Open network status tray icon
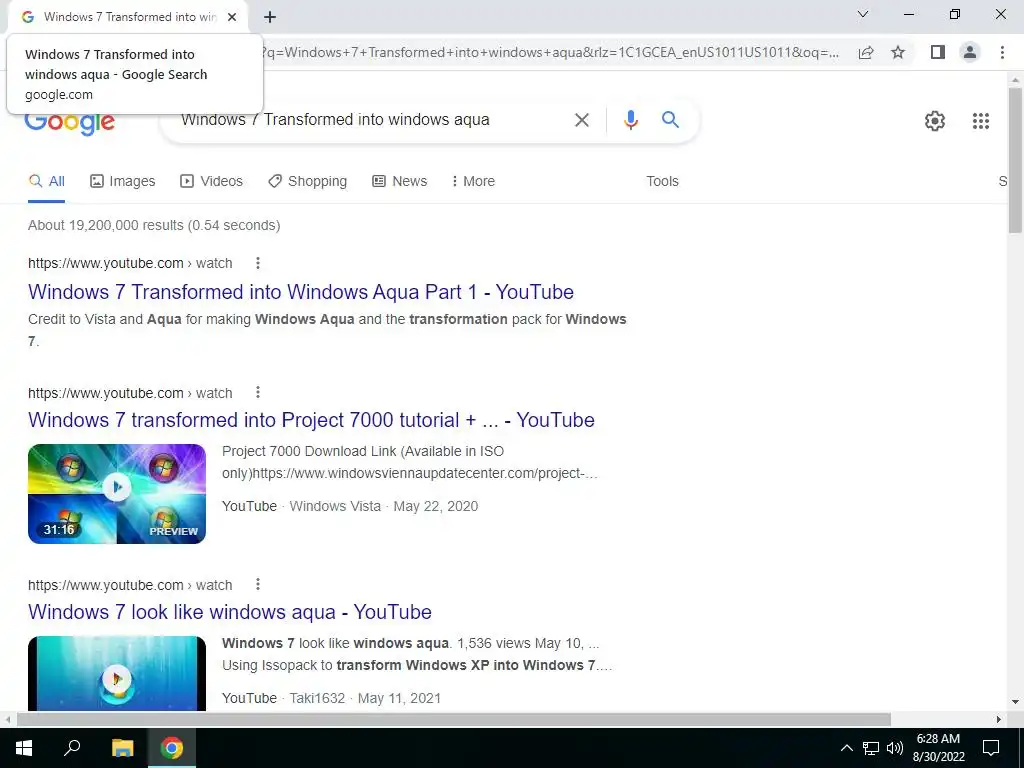1024x768 pixels. click(x=871, y=748)
